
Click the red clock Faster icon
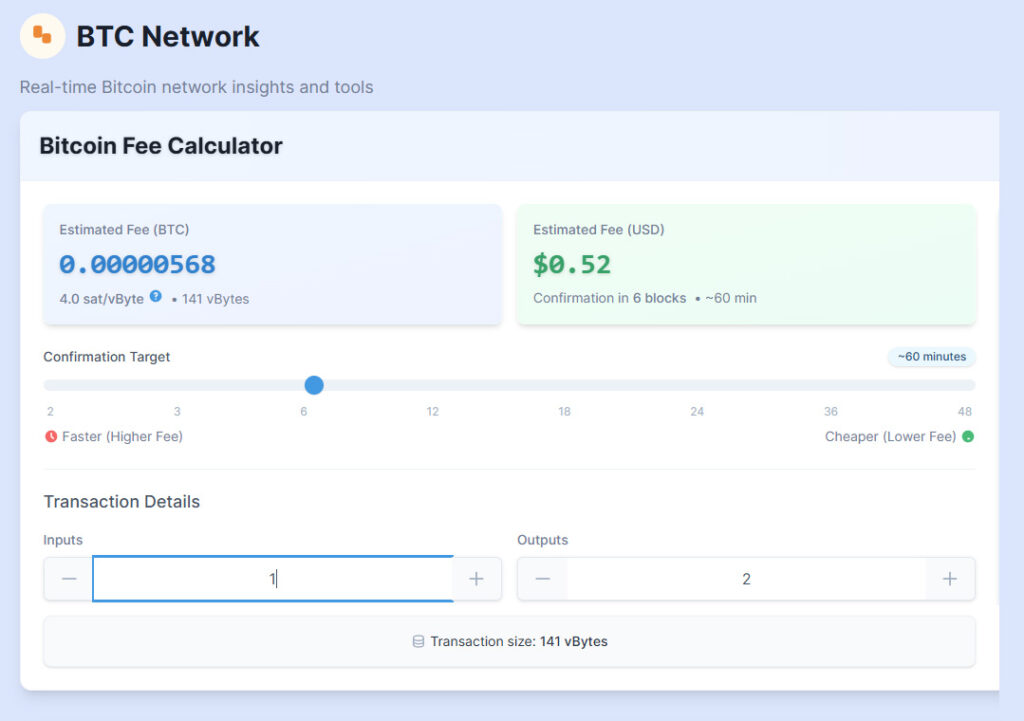click(51, 436)
